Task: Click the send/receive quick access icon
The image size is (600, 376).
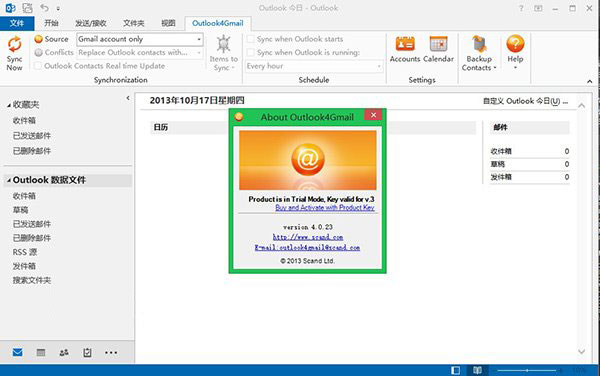Action: [x=27, y=8]
